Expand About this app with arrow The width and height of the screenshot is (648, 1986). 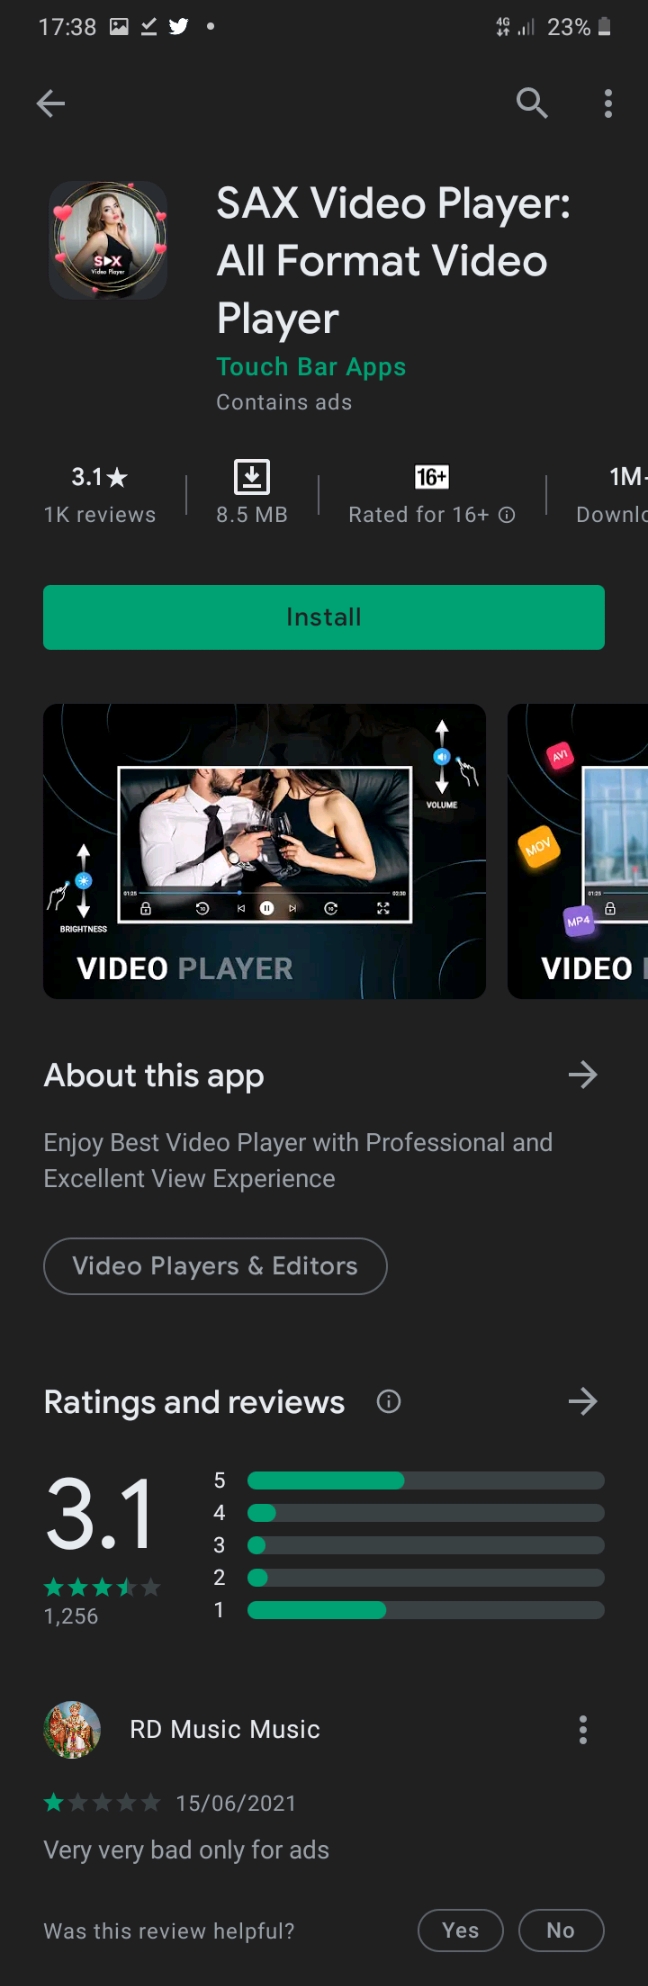coord(582,1075)
